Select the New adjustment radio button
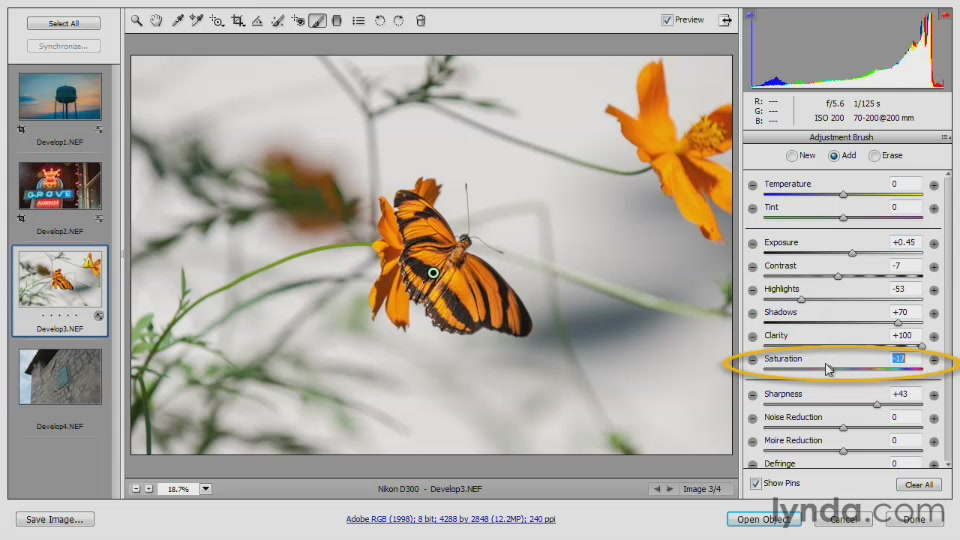 click(792, 156)
